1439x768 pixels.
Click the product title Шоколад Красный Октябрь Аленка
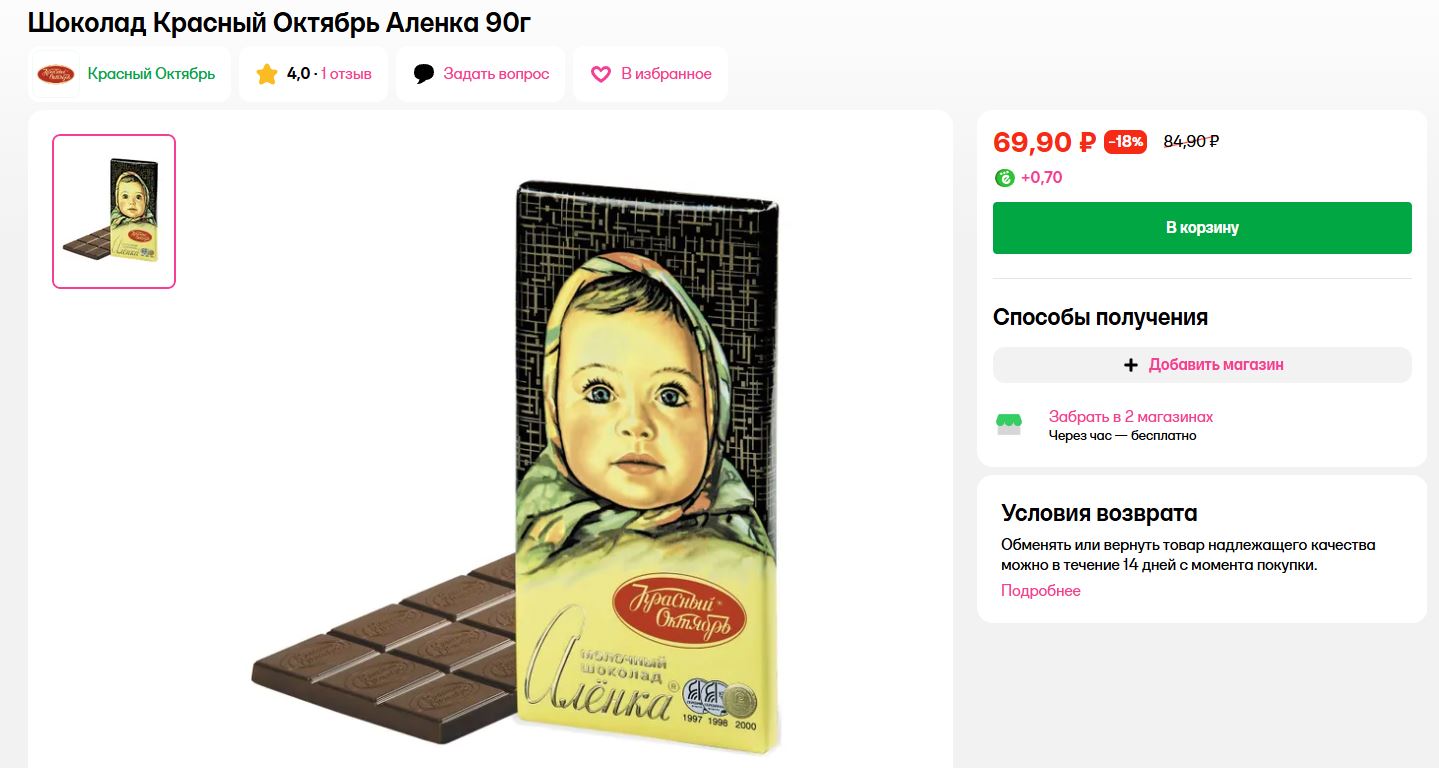pos(279,23)
